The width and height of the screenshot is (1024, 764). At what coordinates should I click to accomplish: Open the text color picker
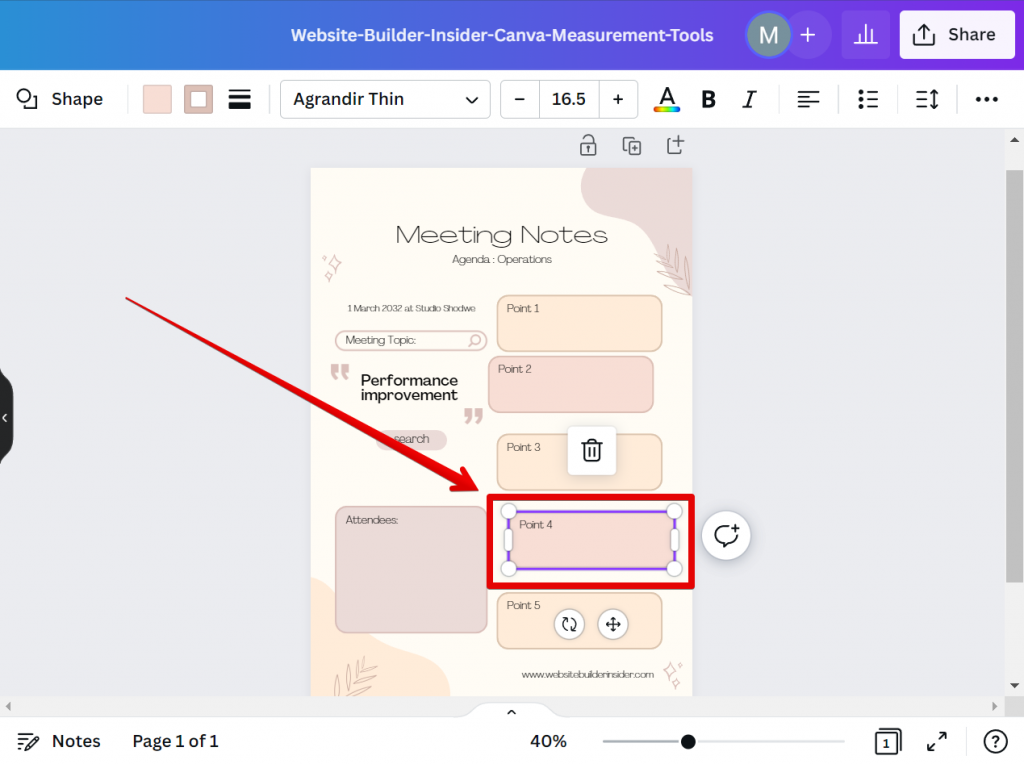pos(666,98)
